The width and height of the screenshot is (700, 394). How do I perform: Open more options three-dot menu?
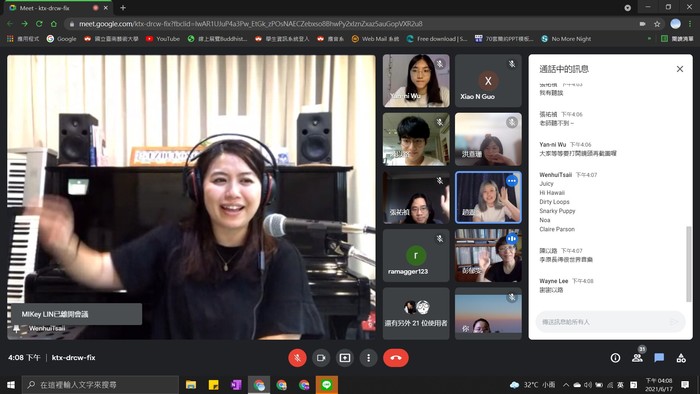pyautogui.click(x=368, y=358)
